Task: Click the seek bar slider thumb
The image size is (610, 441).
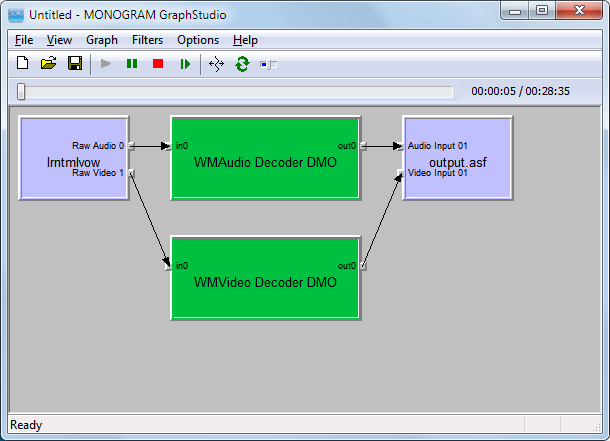Action: tap(21, 92)
